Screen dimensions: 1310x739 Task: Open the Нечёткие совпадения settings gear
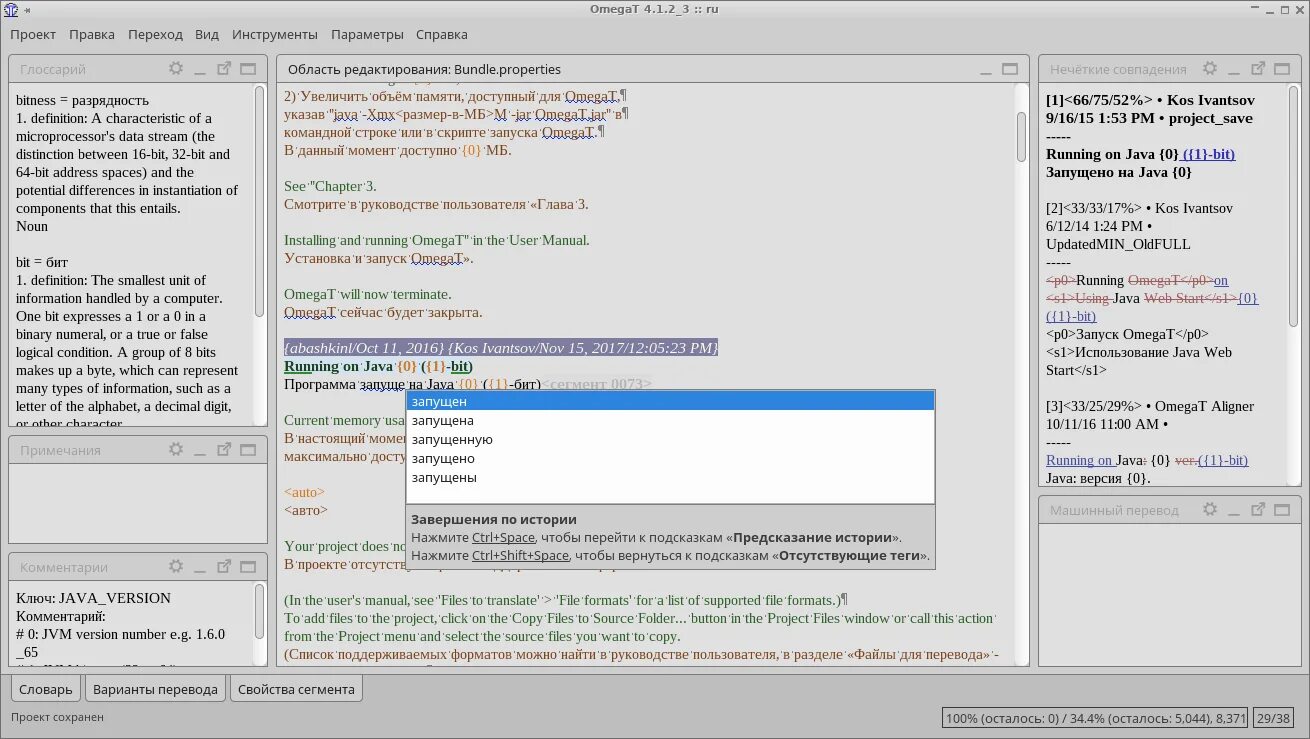1210,69
